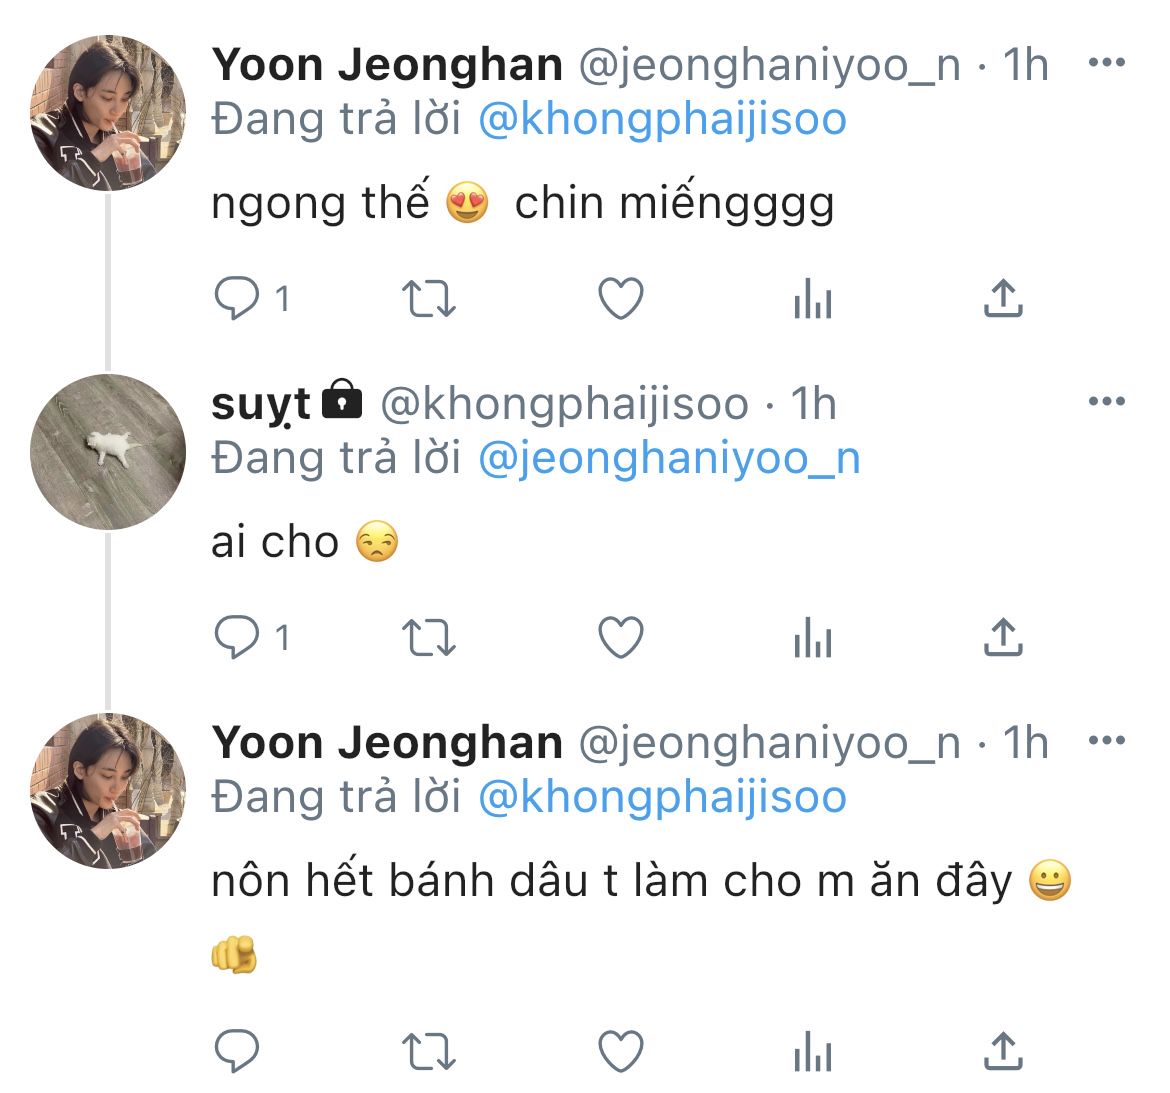The image size is (1170, 1093).
Task: Open @khongphaijisoo mention link in first tweet
Action: coord(662,120)
